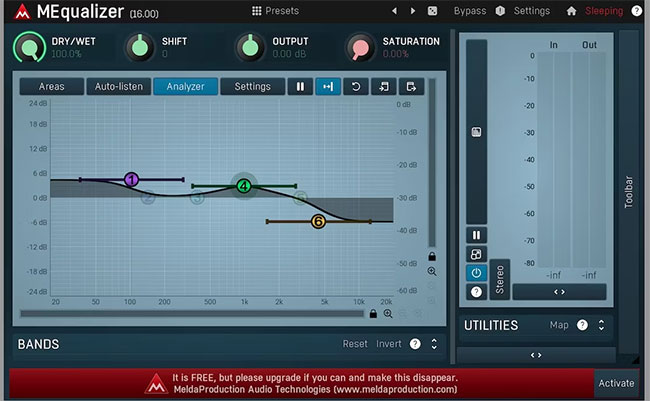Image resolution: width=650 pixels, height=401 pixels.
Task: Click the meter snapshot icon above pause
Action: tap(476, 132)
